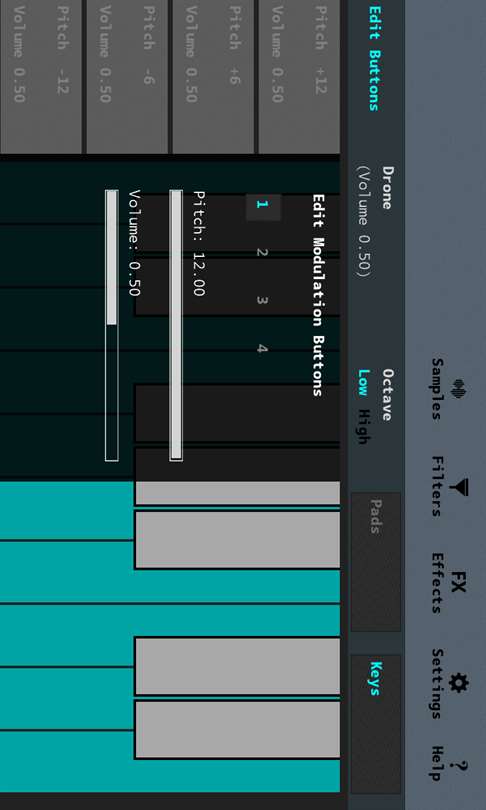Select modulation button 1
The width and height of the screenshot is (486, 810).
coord(263,207)
